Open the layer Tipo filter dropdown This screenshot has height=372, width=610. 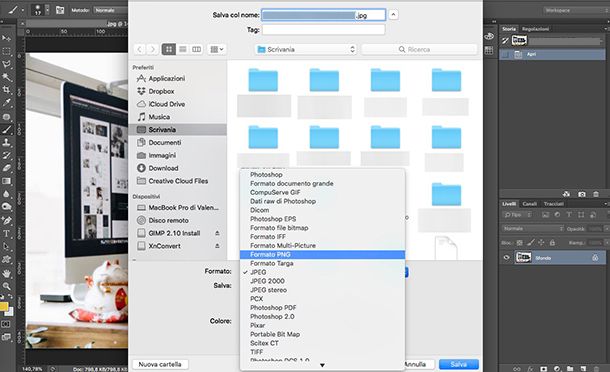pyautogui.click(x=517, y=215)
